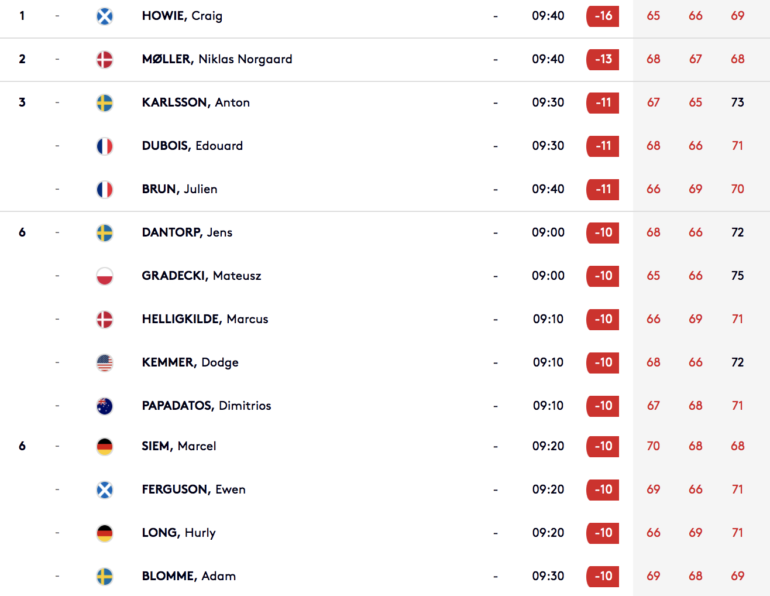
Task: Select round three score 75 for Gradecki
Action: (x=737, y=276)
